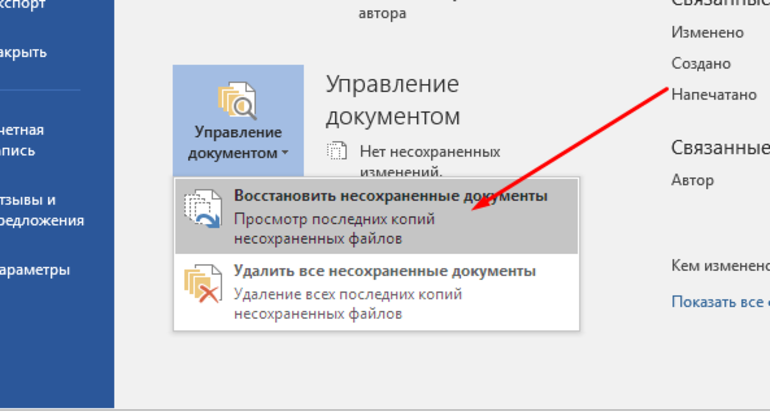Click the Показать все link
Image resolution: width=770 pixels, height=412 pixels.
[x=720, y=301]
